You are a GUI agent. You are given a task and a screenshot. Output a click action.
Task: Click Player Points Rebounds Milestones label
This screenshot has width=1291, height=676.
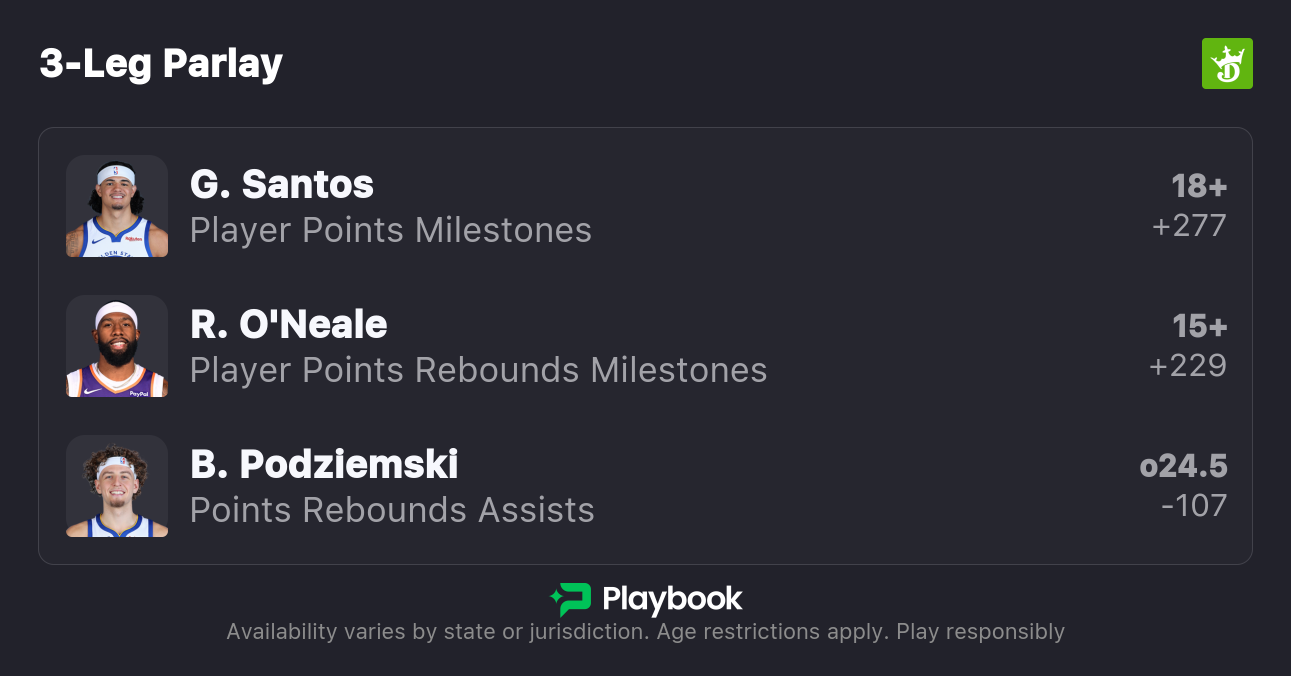[x=478, y=371]
